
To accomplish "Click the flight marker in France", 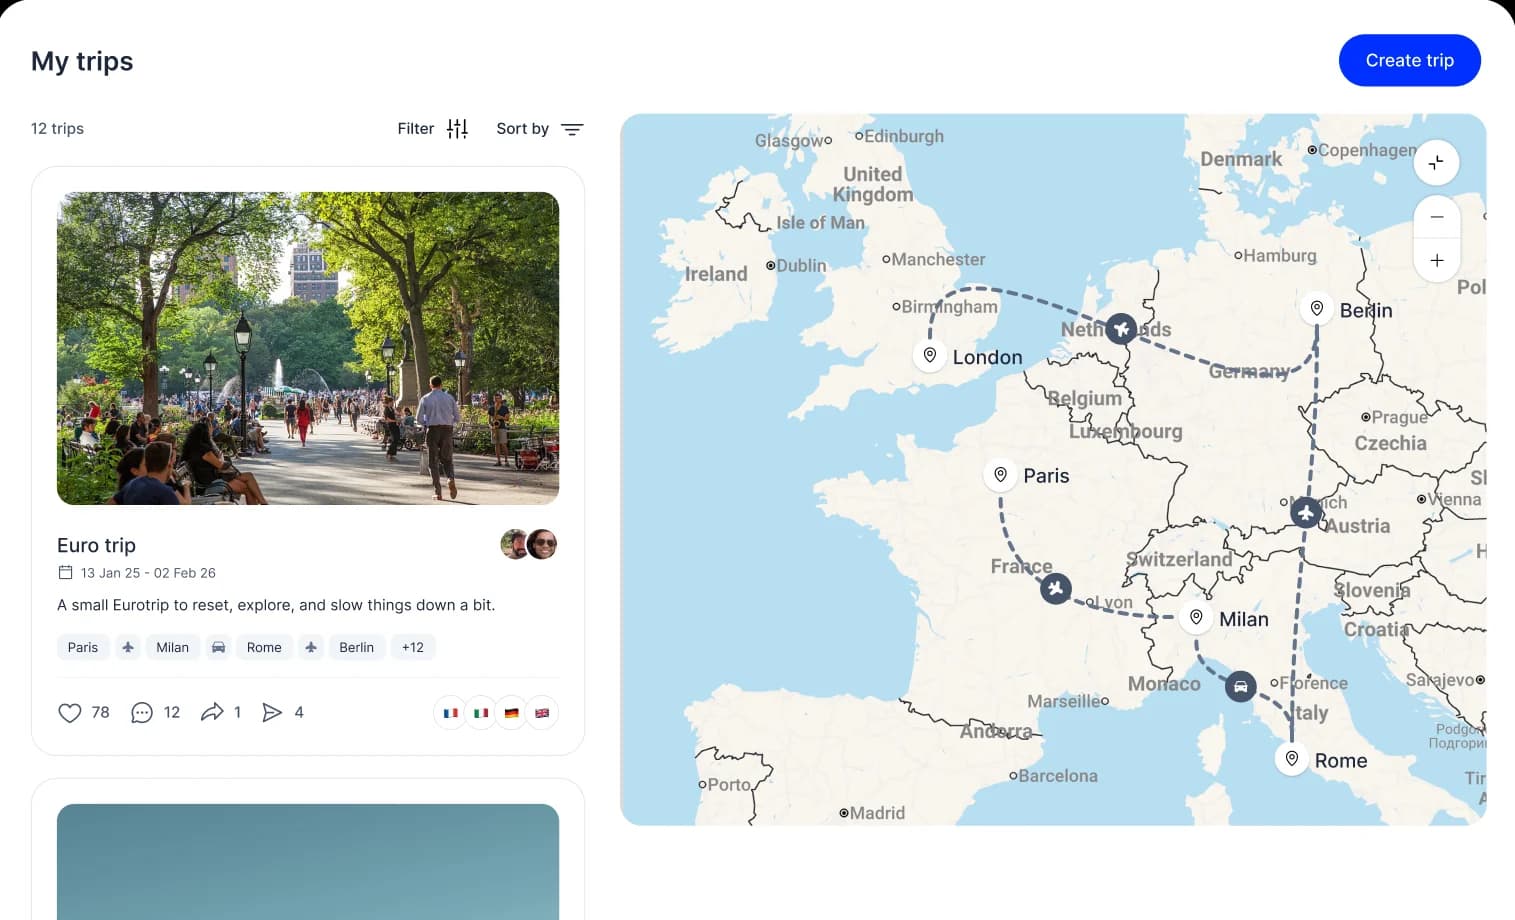I will pyautogui.click(x=1056, y=588).
